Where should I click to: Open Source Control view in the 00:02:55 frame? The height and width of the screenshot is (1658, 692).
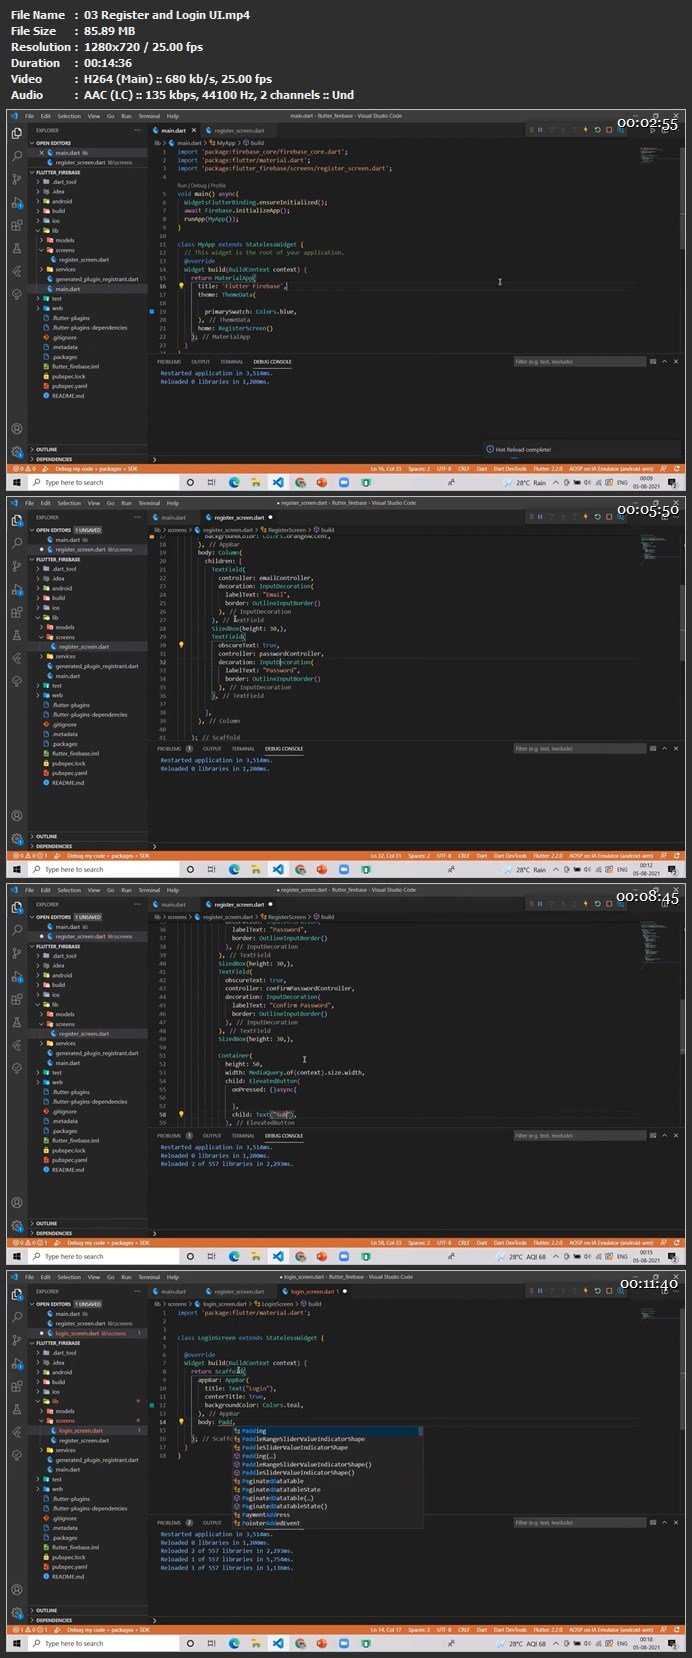(x=16, y=179)
